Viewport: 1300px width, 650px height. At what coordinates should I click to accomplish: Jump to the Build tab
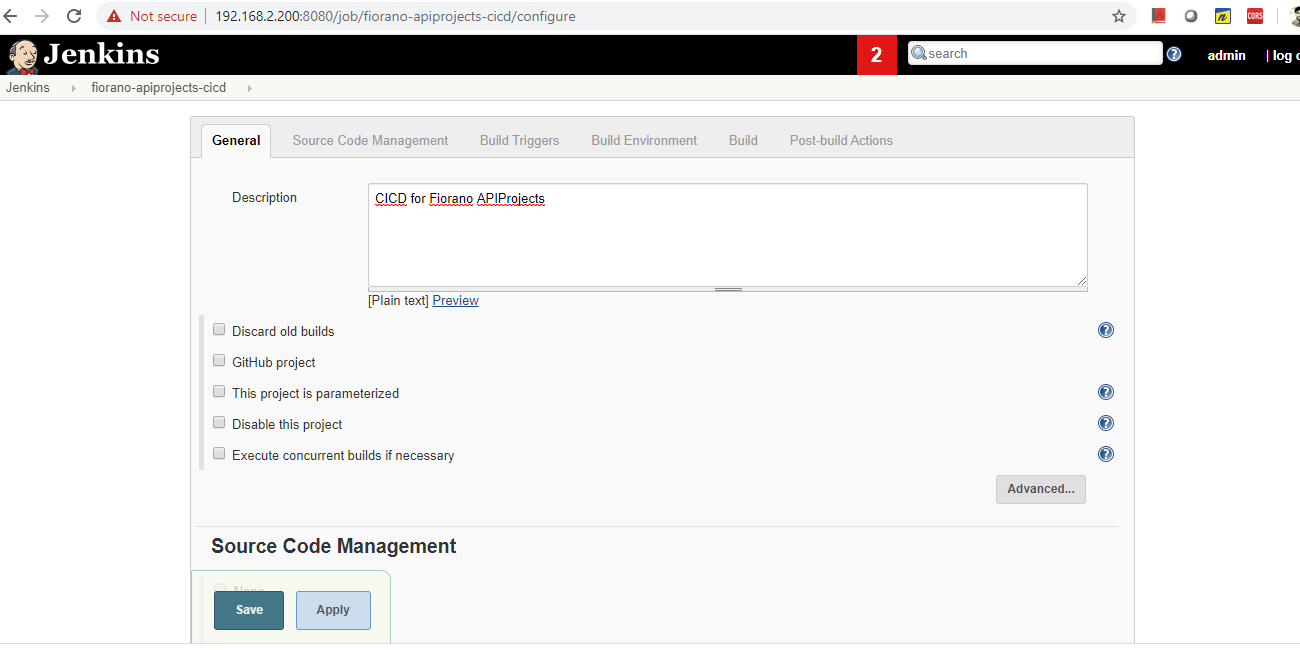point(743,140)
